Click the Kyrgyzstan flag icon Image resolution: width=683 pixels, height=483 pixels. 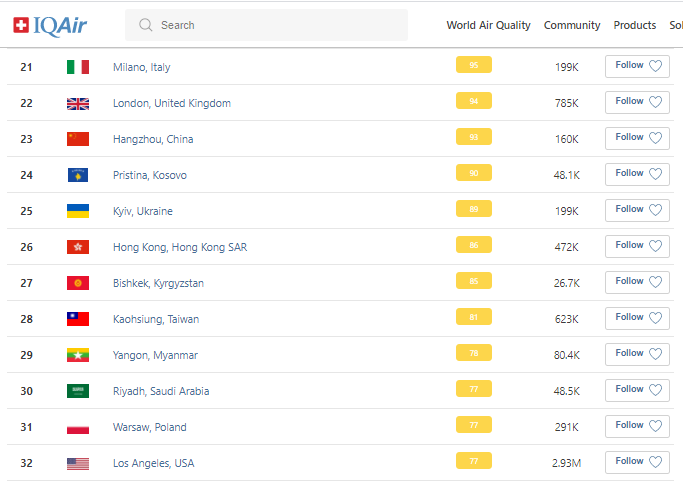[78, 283]
